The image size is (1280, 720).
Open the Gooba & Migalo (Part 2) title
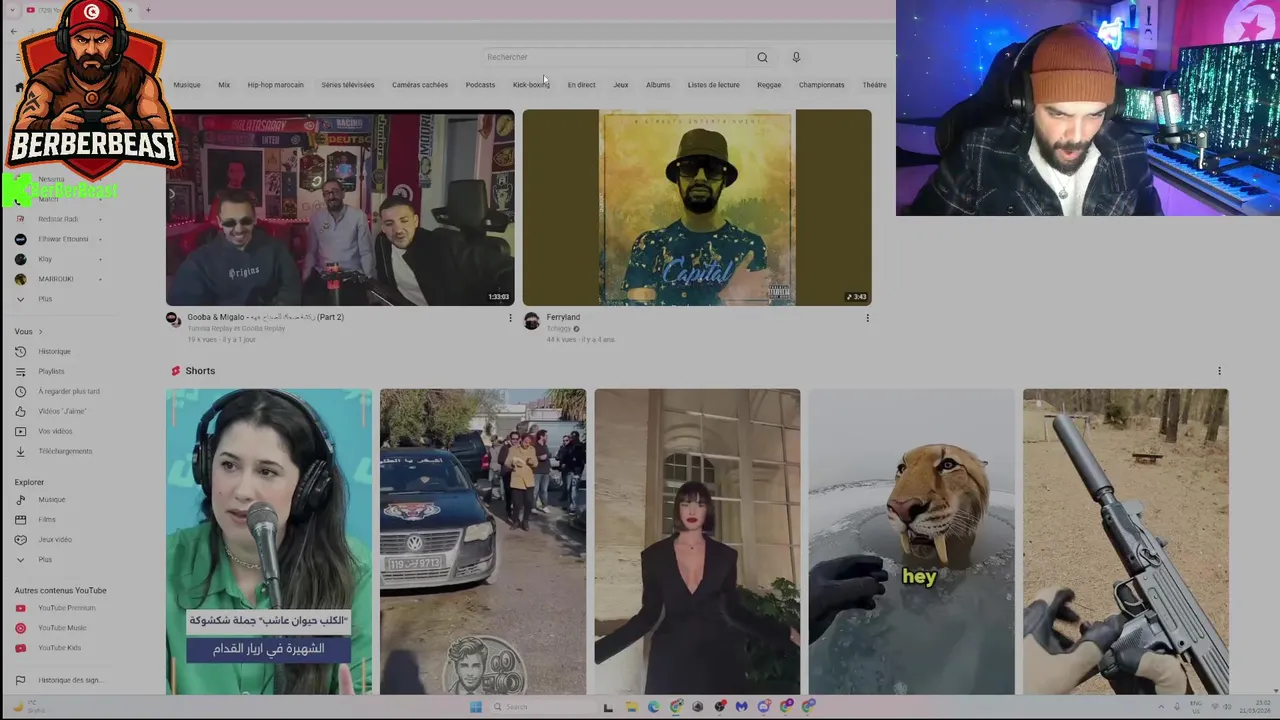(266, 317)
